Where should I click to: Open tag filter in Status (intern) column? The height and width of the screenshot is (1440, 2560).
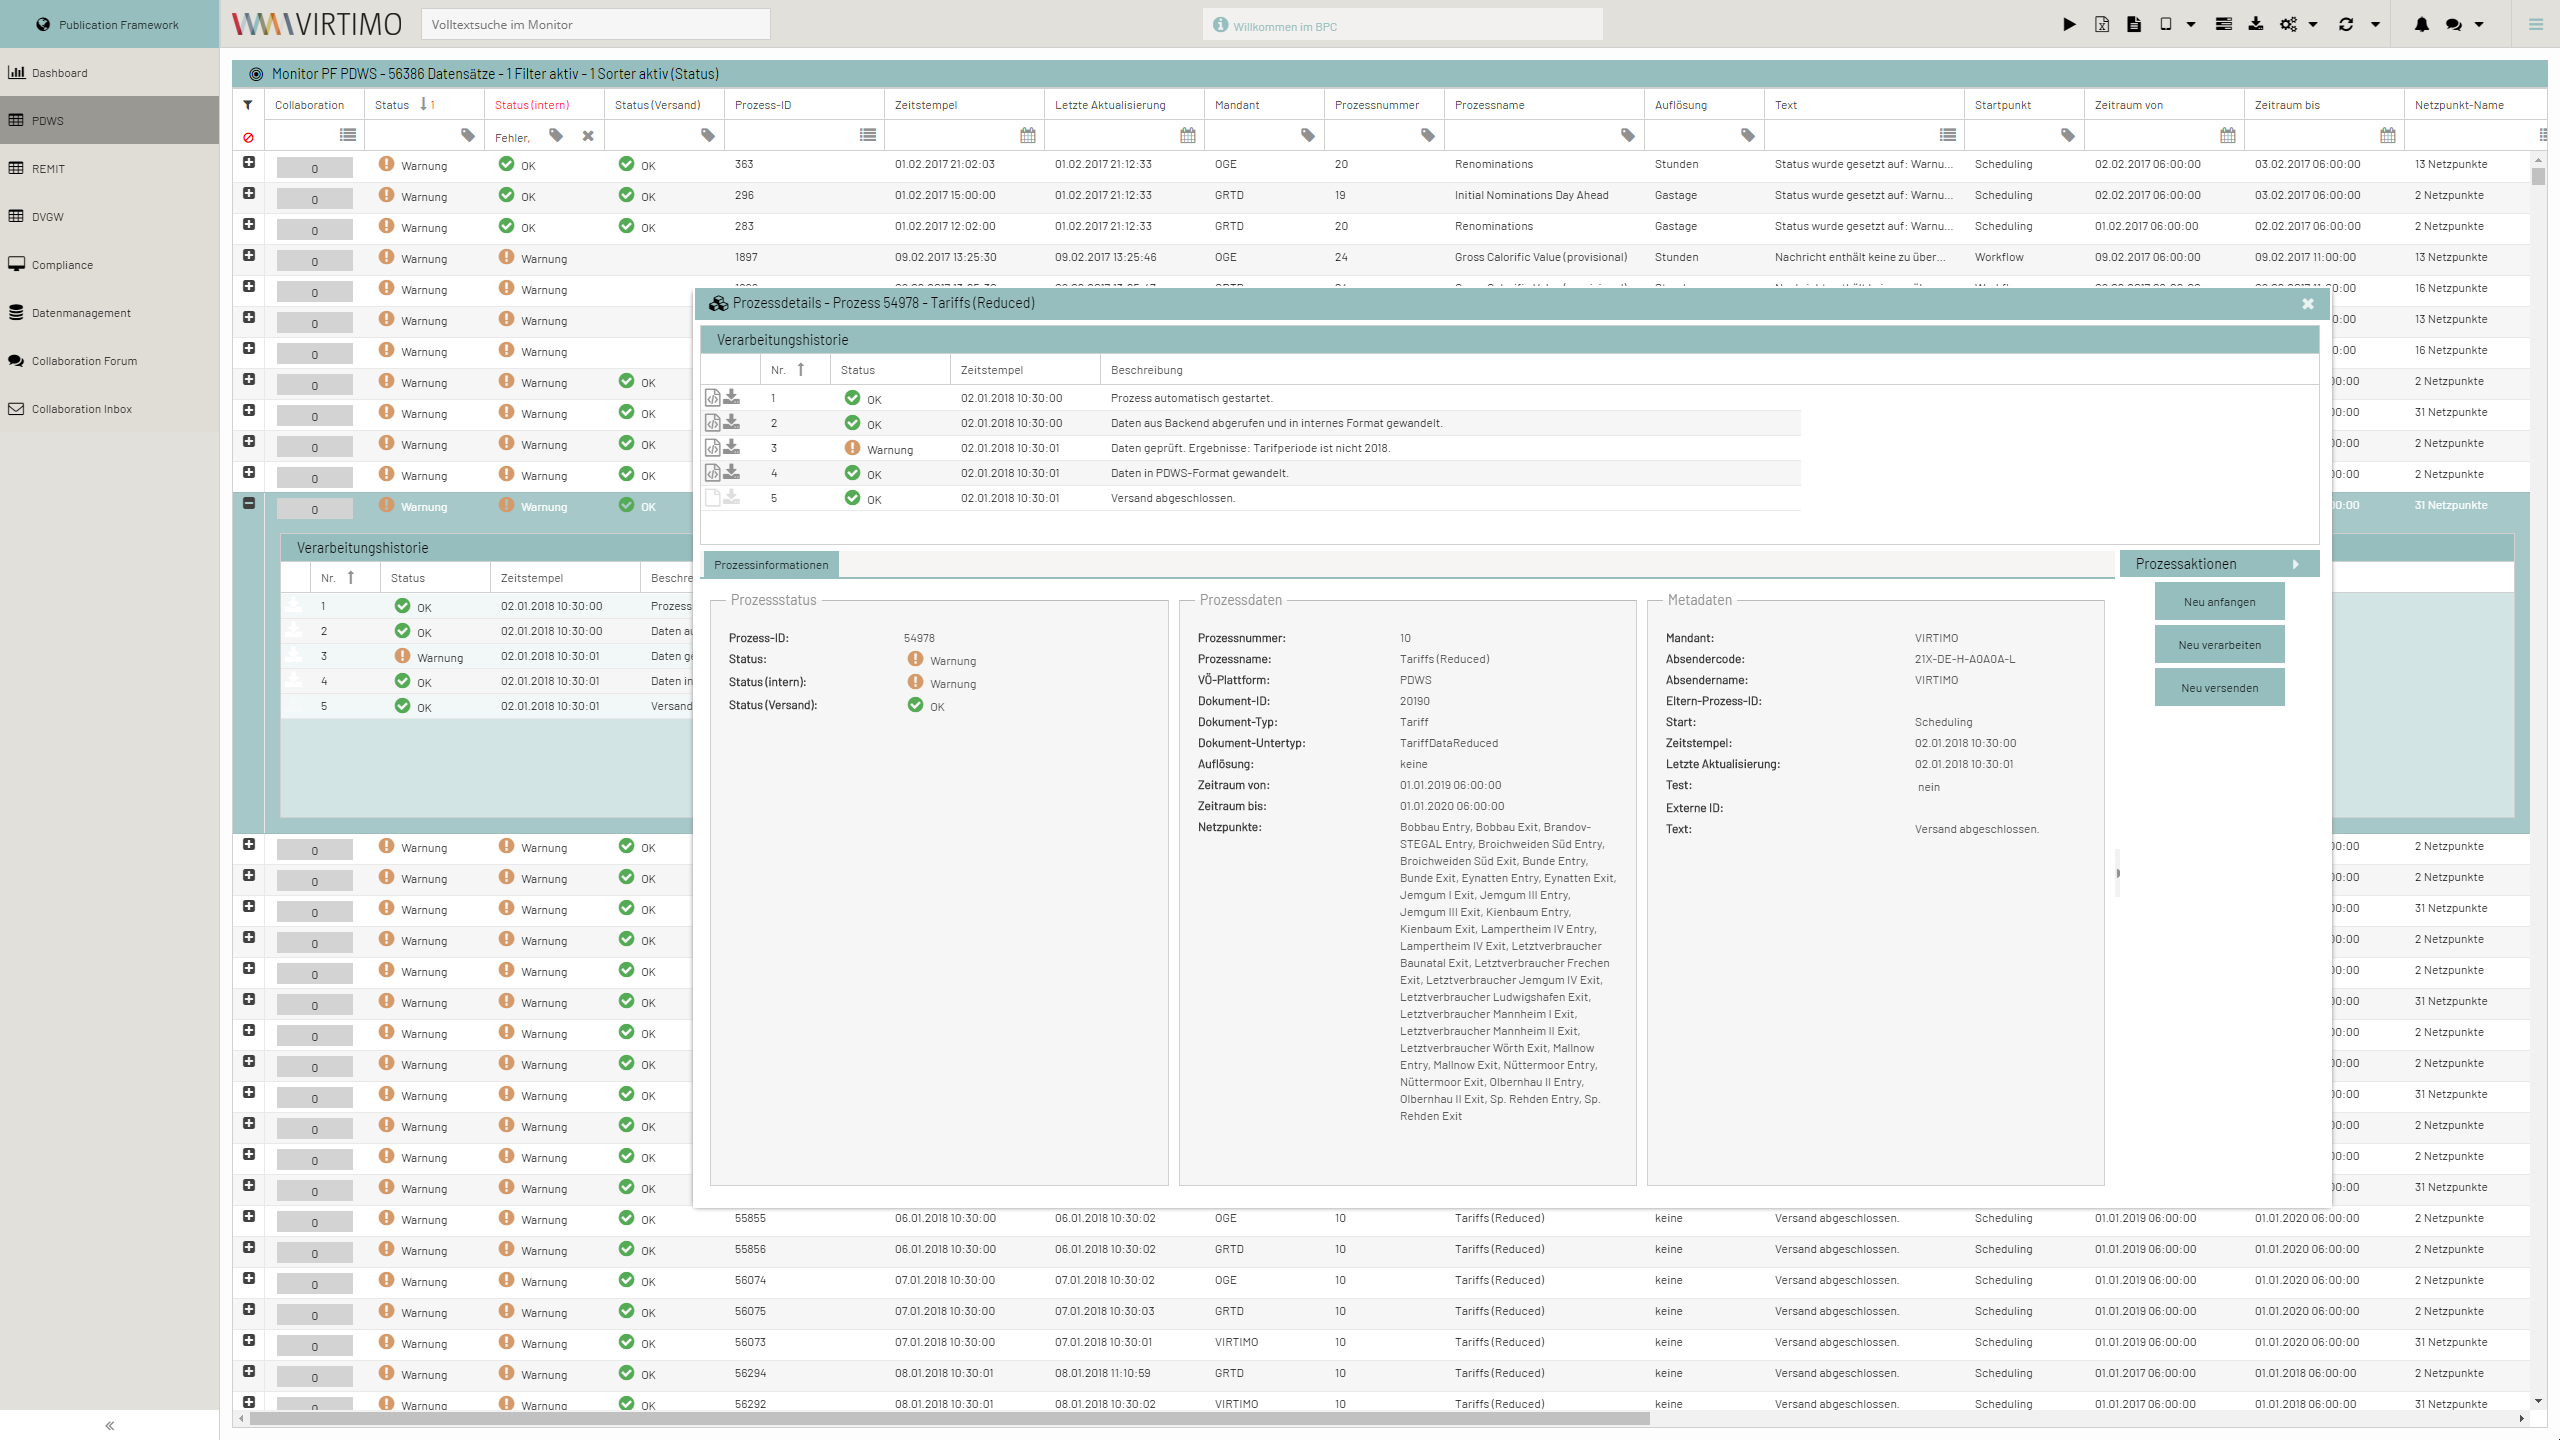click(x=556, y=135)
